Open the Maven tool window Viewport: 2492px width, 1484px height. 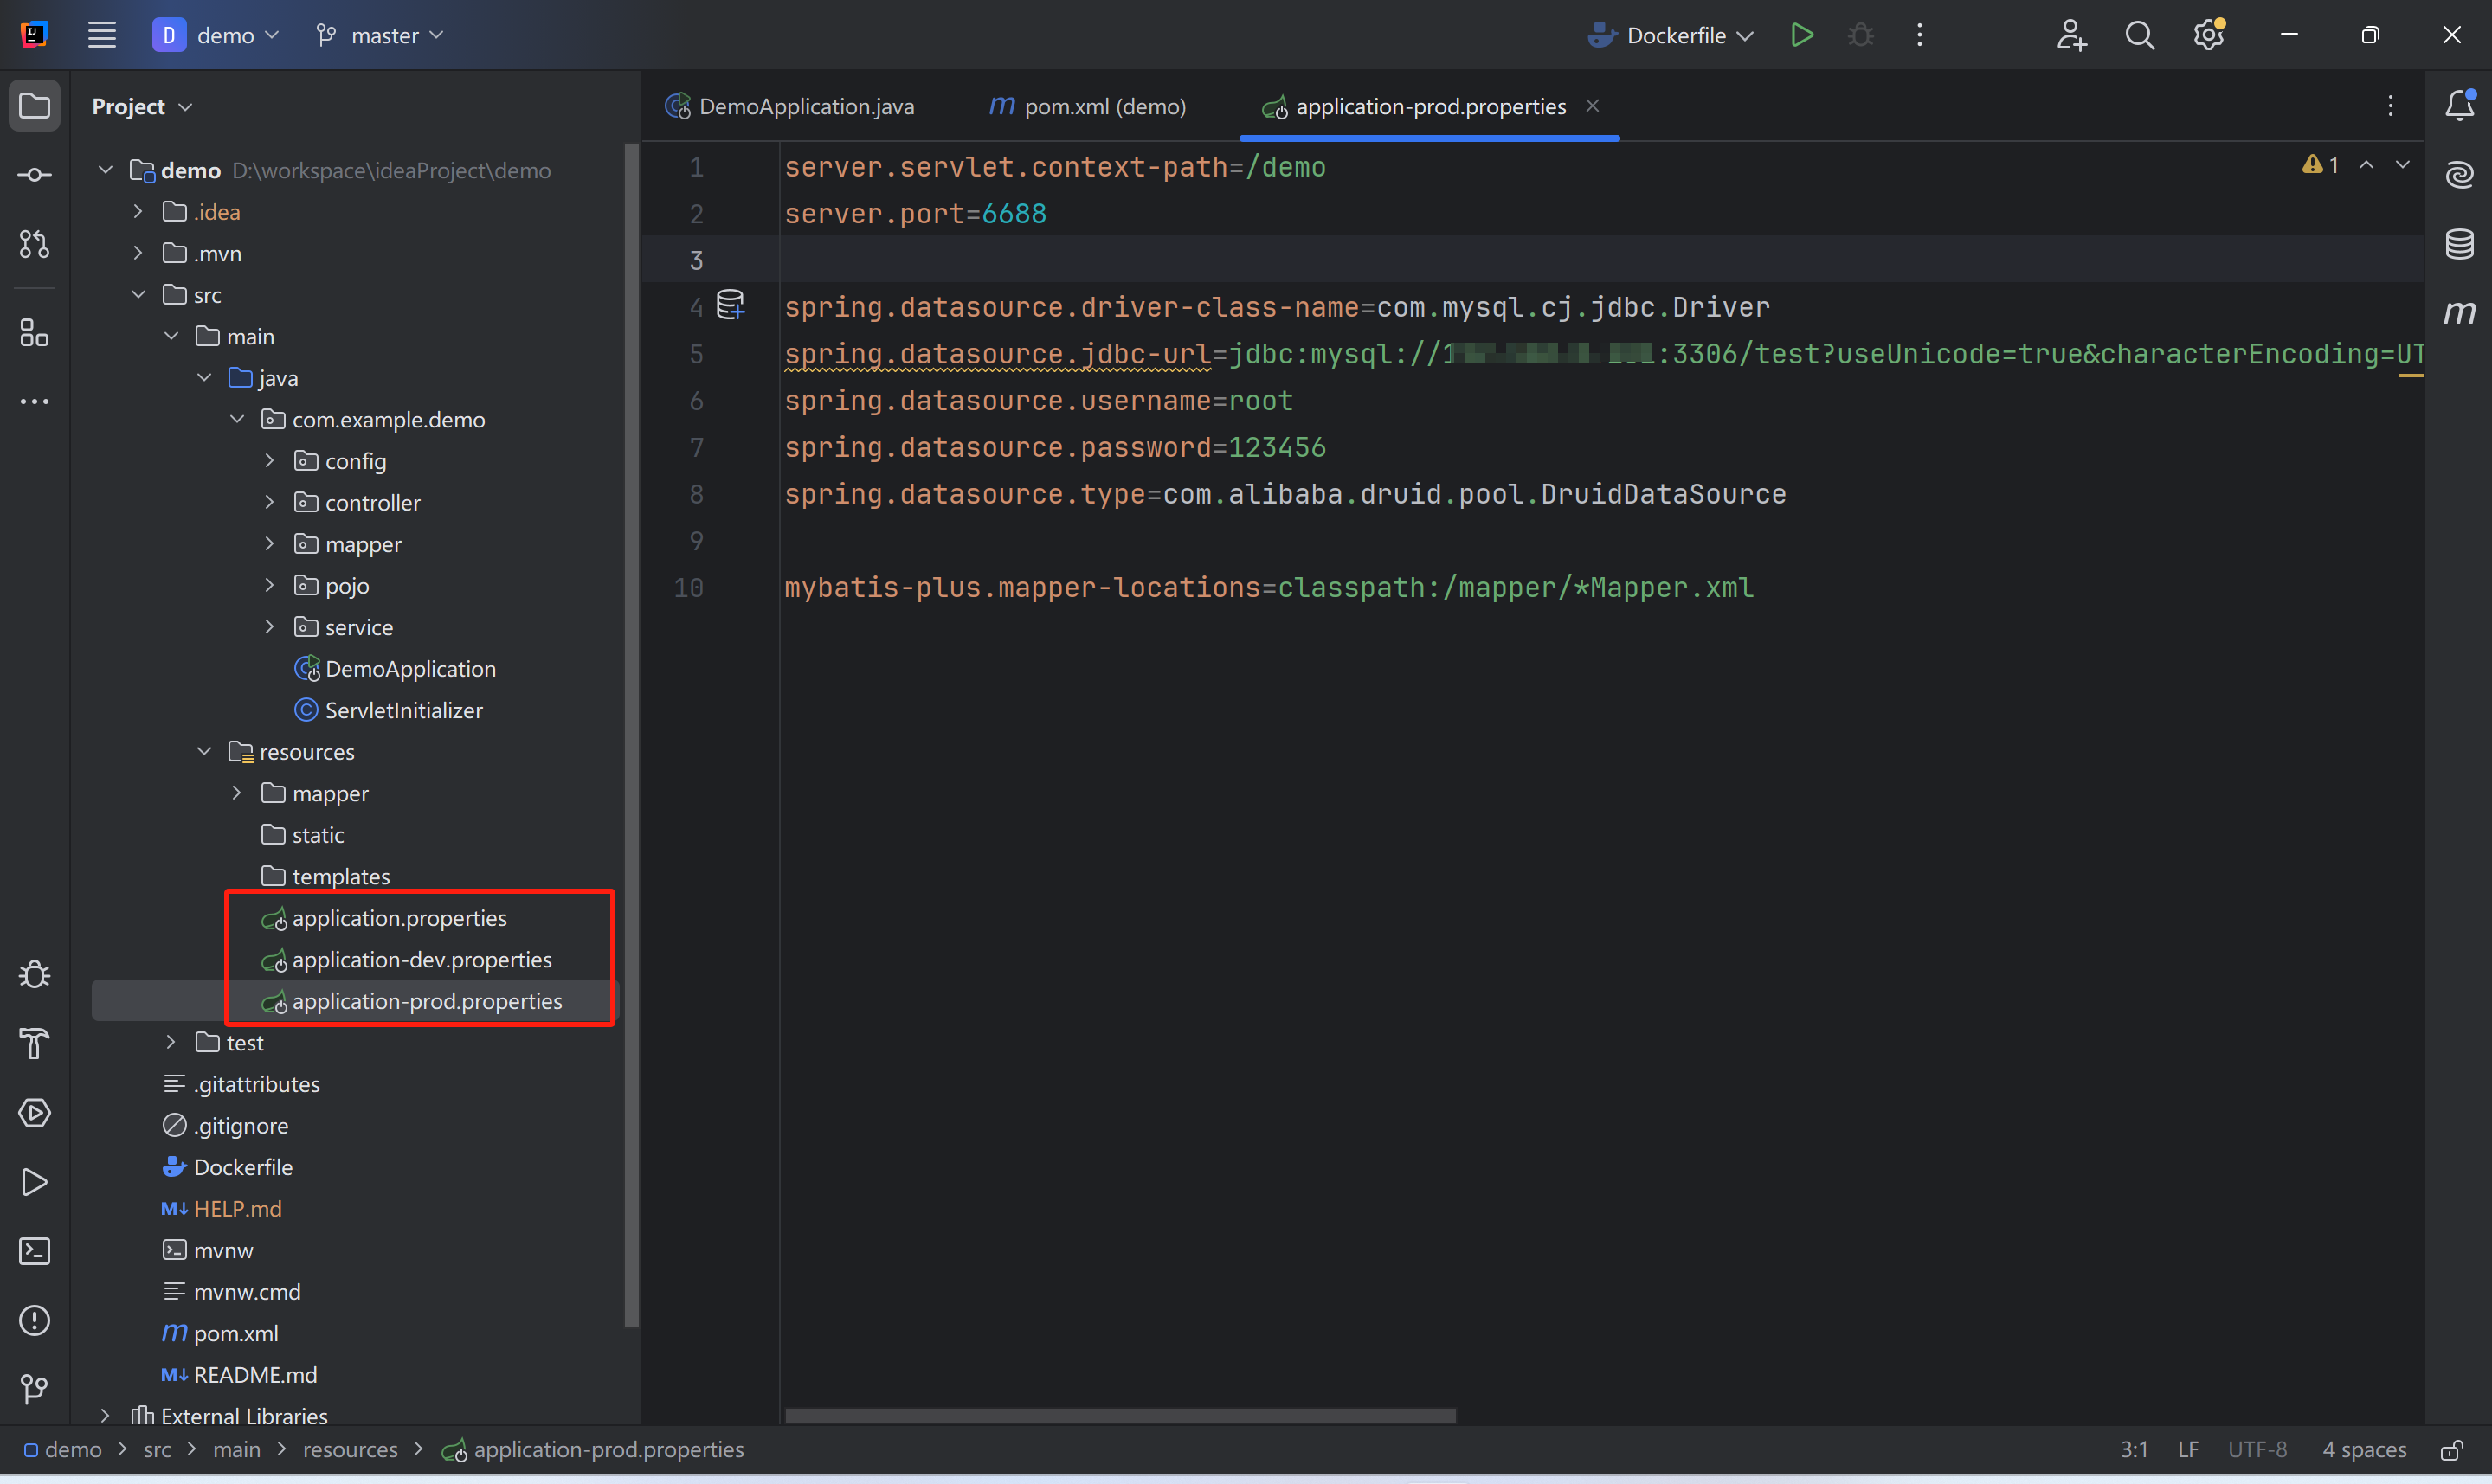point(2459,313)
